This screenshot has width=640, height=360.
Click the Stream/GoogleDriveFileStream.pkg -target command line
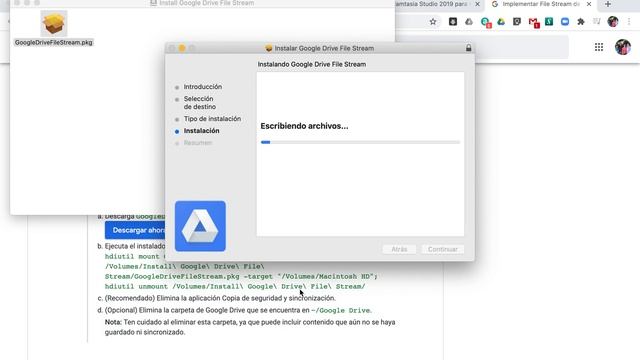[241, 276]
